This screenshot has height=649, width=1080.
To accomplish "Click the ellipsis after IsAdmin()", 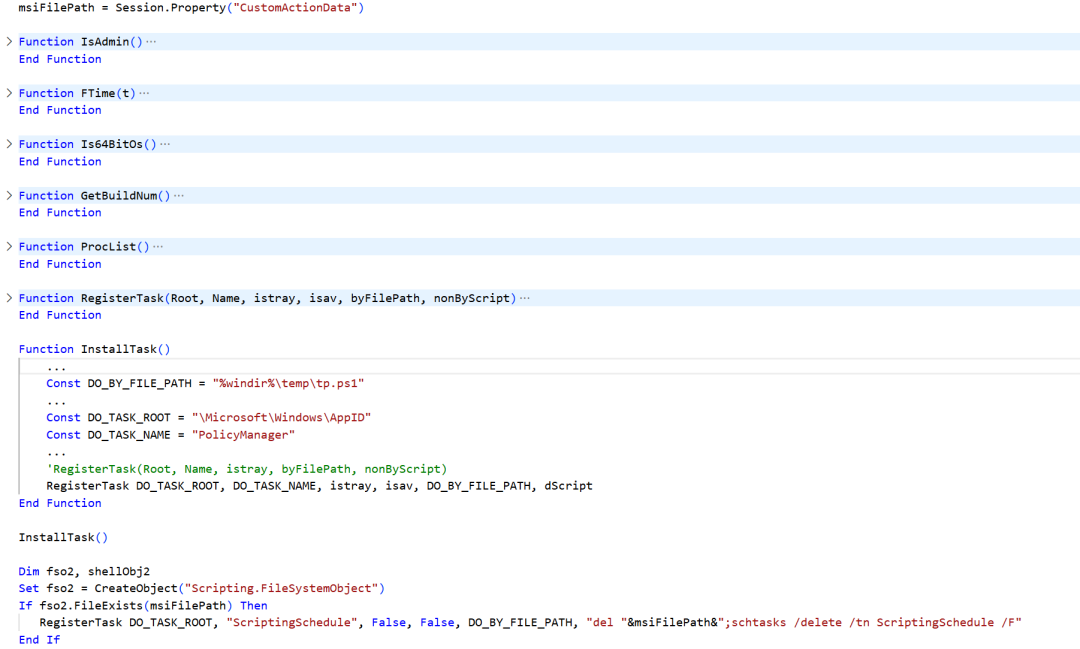I will tap(151, 42).
